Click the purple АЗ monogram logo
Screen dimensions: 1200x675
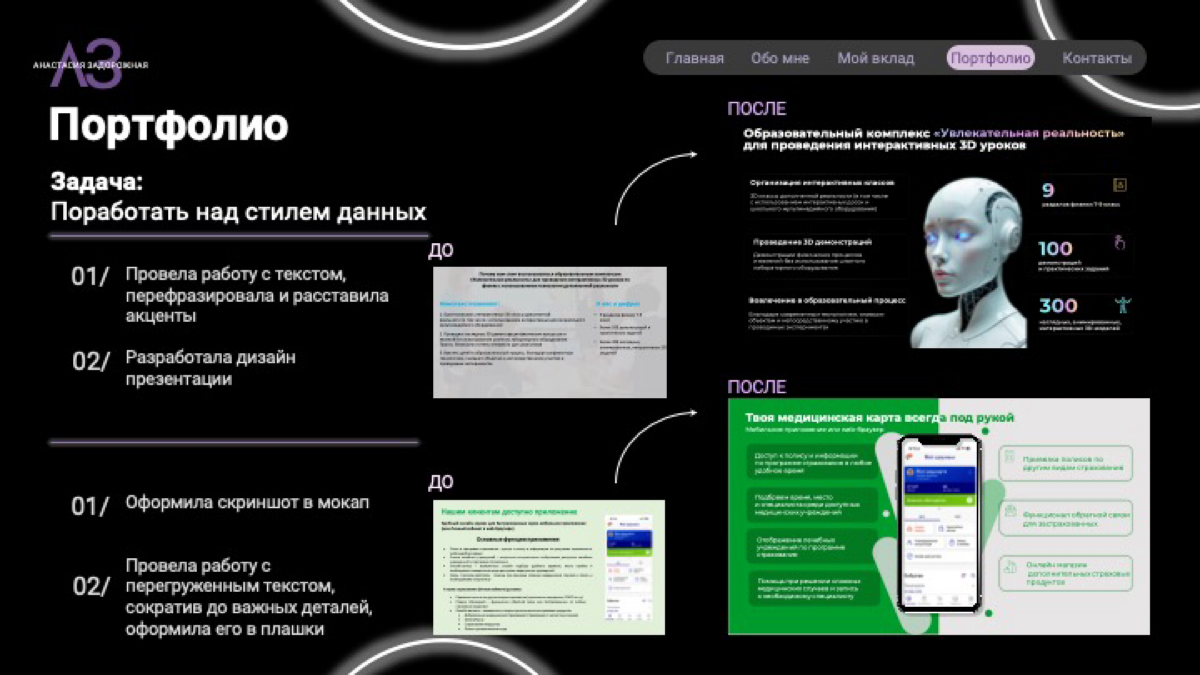point(87,65)
